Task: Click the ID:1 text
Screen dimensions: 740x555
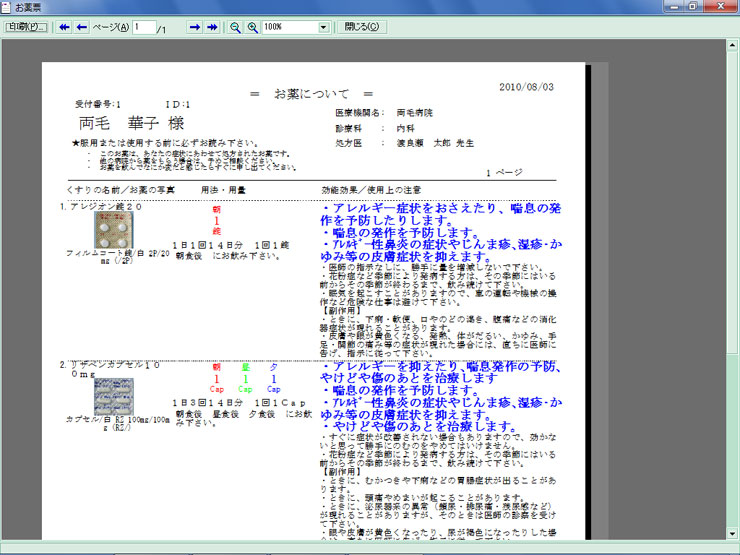Action: click(x=177, y=104)
